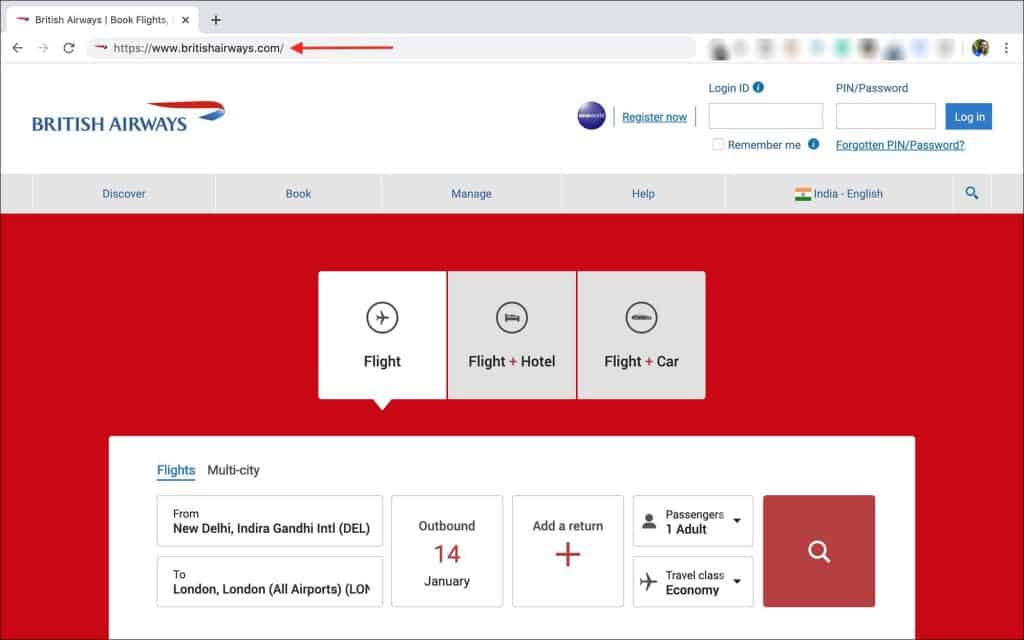Click the red plus to add return
The height and width of the screenshot is (640, 1024).
coord(568,554)
